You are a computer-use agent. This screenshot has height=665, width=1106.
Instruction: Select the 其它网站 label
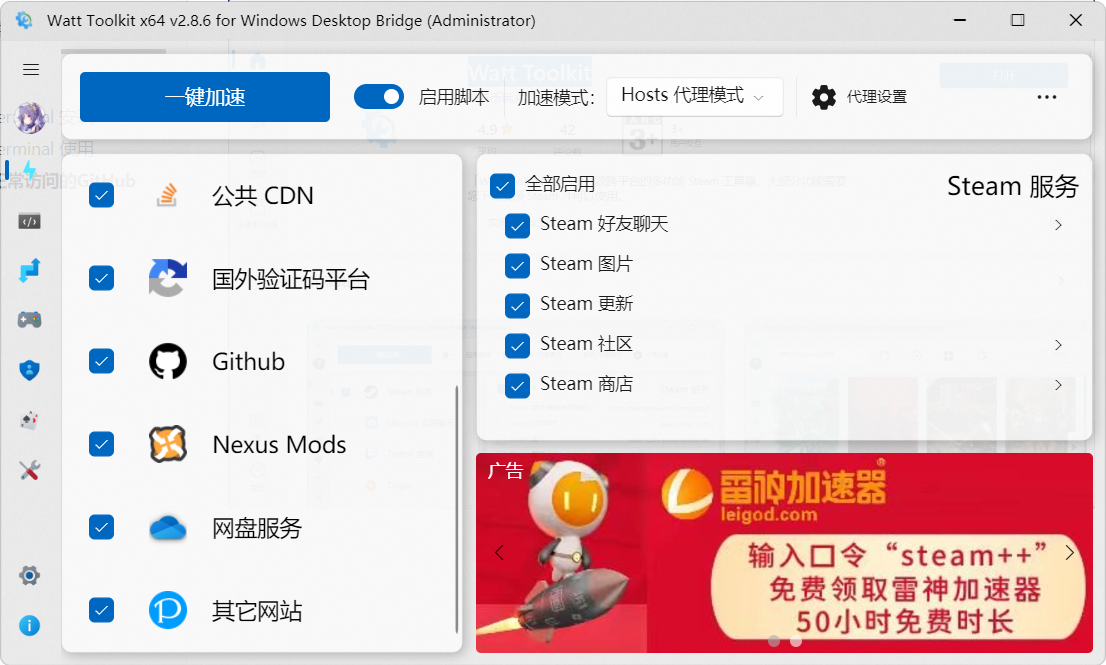[x=257, y=611]
